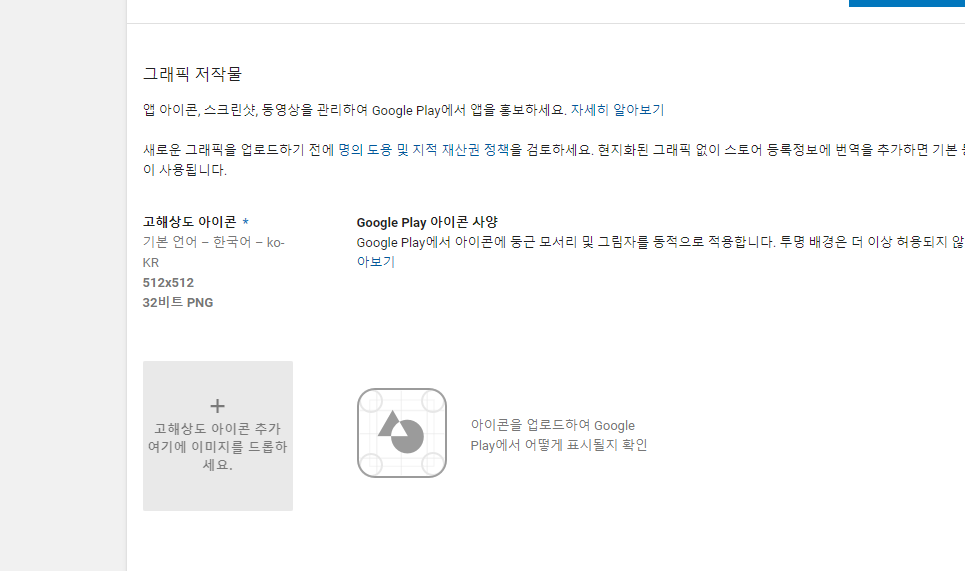
Task: Click the blue asterisk beside 고해상도 아이콘
Action: click(x=246, y=222)
